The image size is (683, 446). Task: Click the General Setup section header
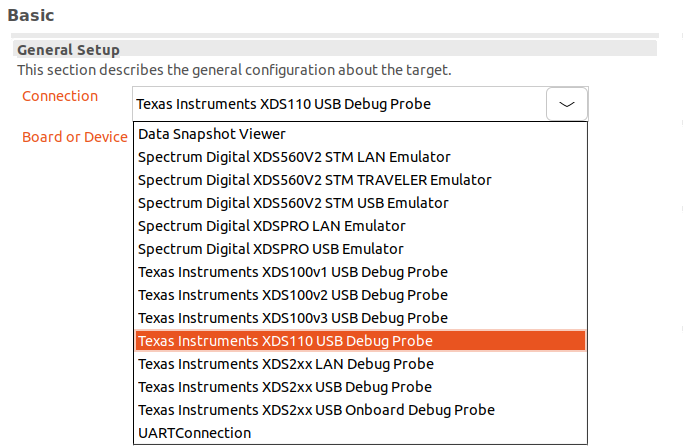(68, 50)
